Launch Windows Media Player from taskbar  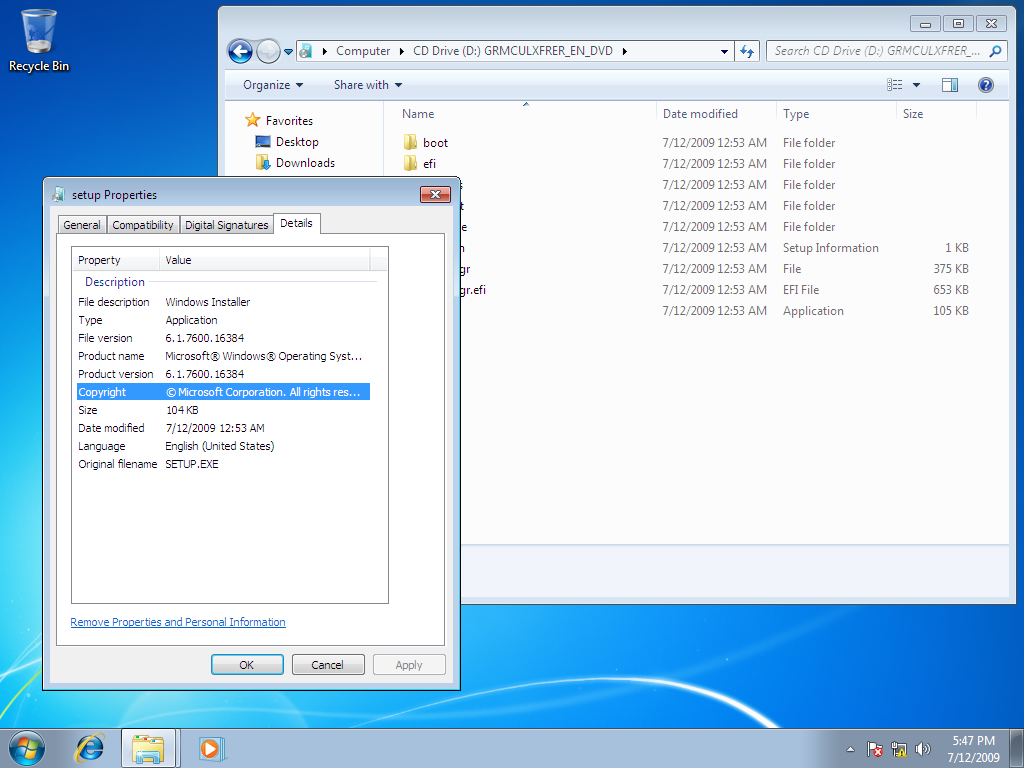coord(210,747)
